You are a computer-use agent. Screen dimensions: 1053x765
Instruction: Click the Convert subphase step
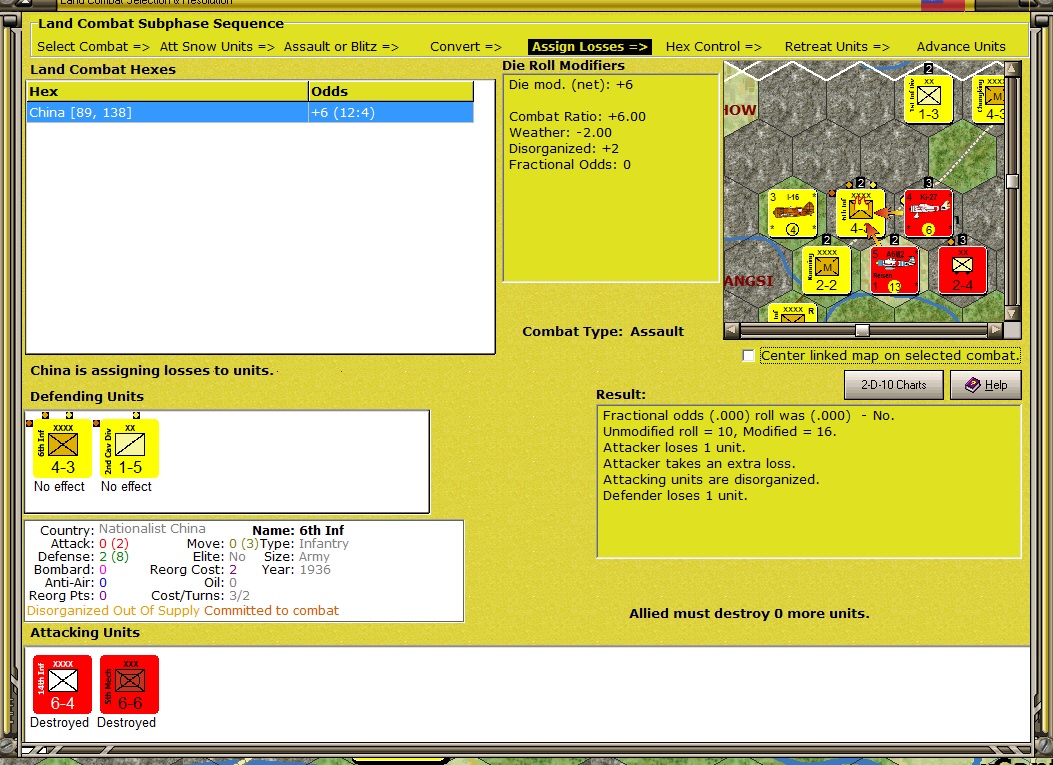[465, 46]
